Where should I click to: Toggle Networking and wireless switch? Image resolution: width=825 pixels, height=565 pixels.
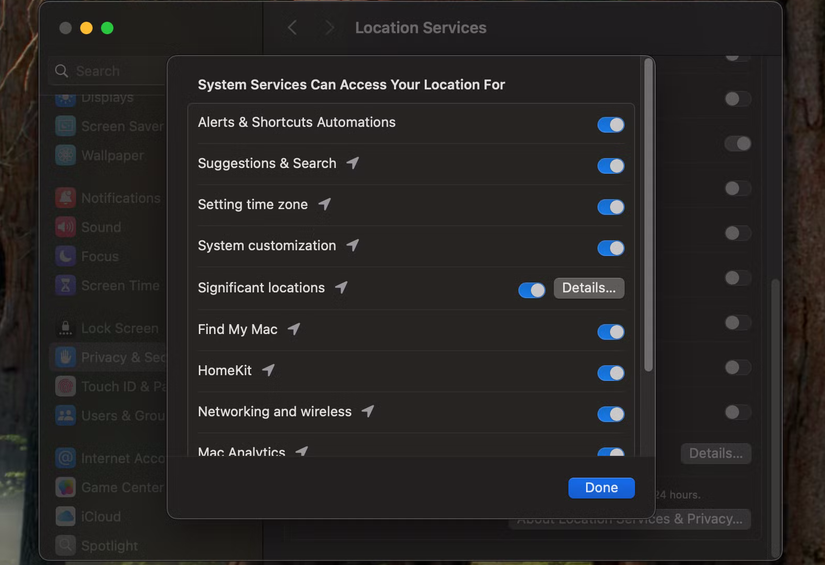click(610, 414)
